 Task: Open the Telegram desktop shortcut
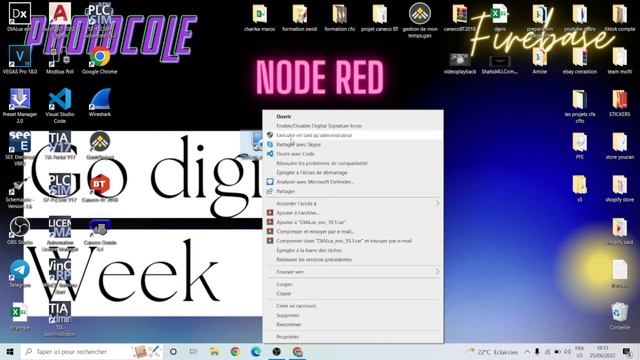[20, 273]
